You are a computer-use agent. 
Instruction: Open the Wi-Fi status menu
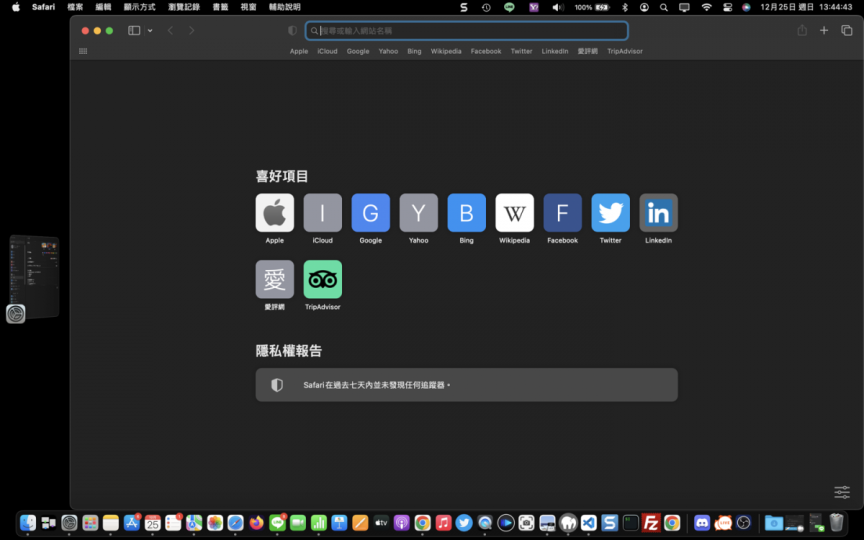pyautogui.click(x=706, y=7)
